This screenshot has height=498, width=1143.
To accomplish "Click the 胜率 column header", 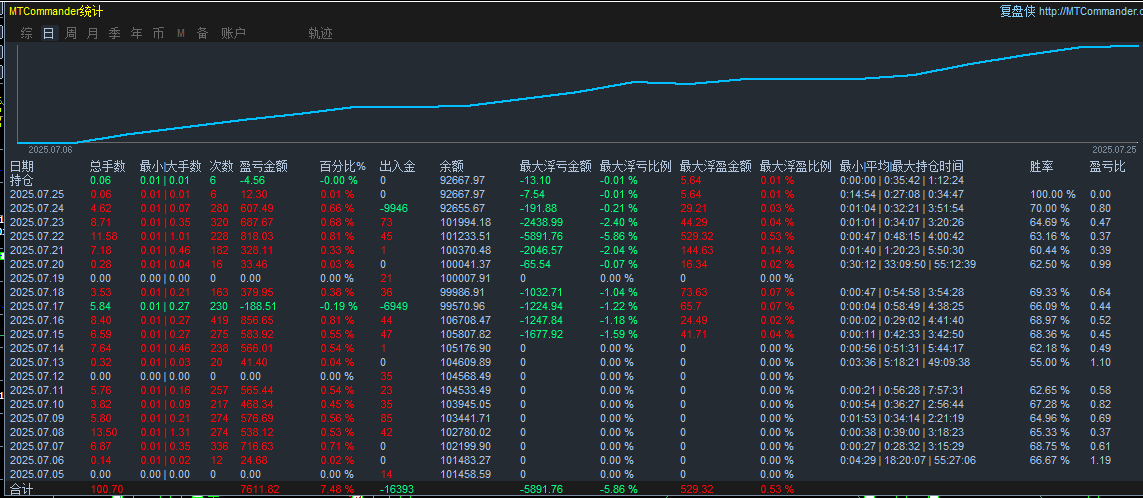I will pos(1042,166).
